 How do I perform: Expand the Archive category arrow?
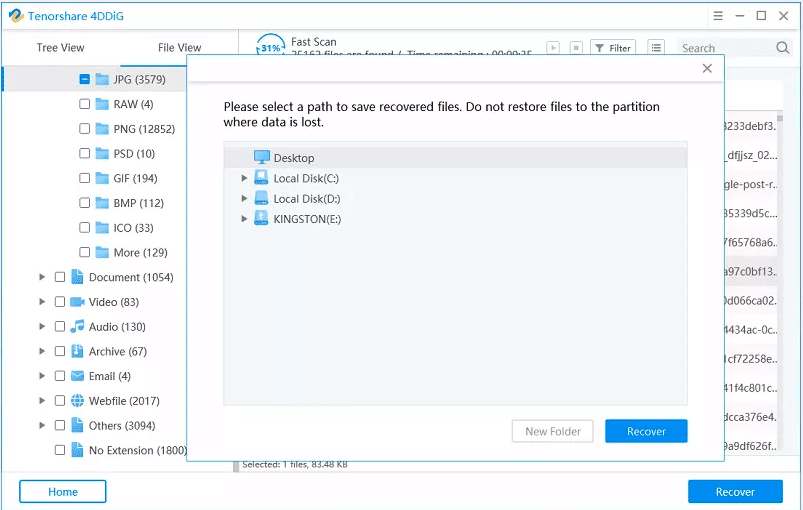pos(42,351)
